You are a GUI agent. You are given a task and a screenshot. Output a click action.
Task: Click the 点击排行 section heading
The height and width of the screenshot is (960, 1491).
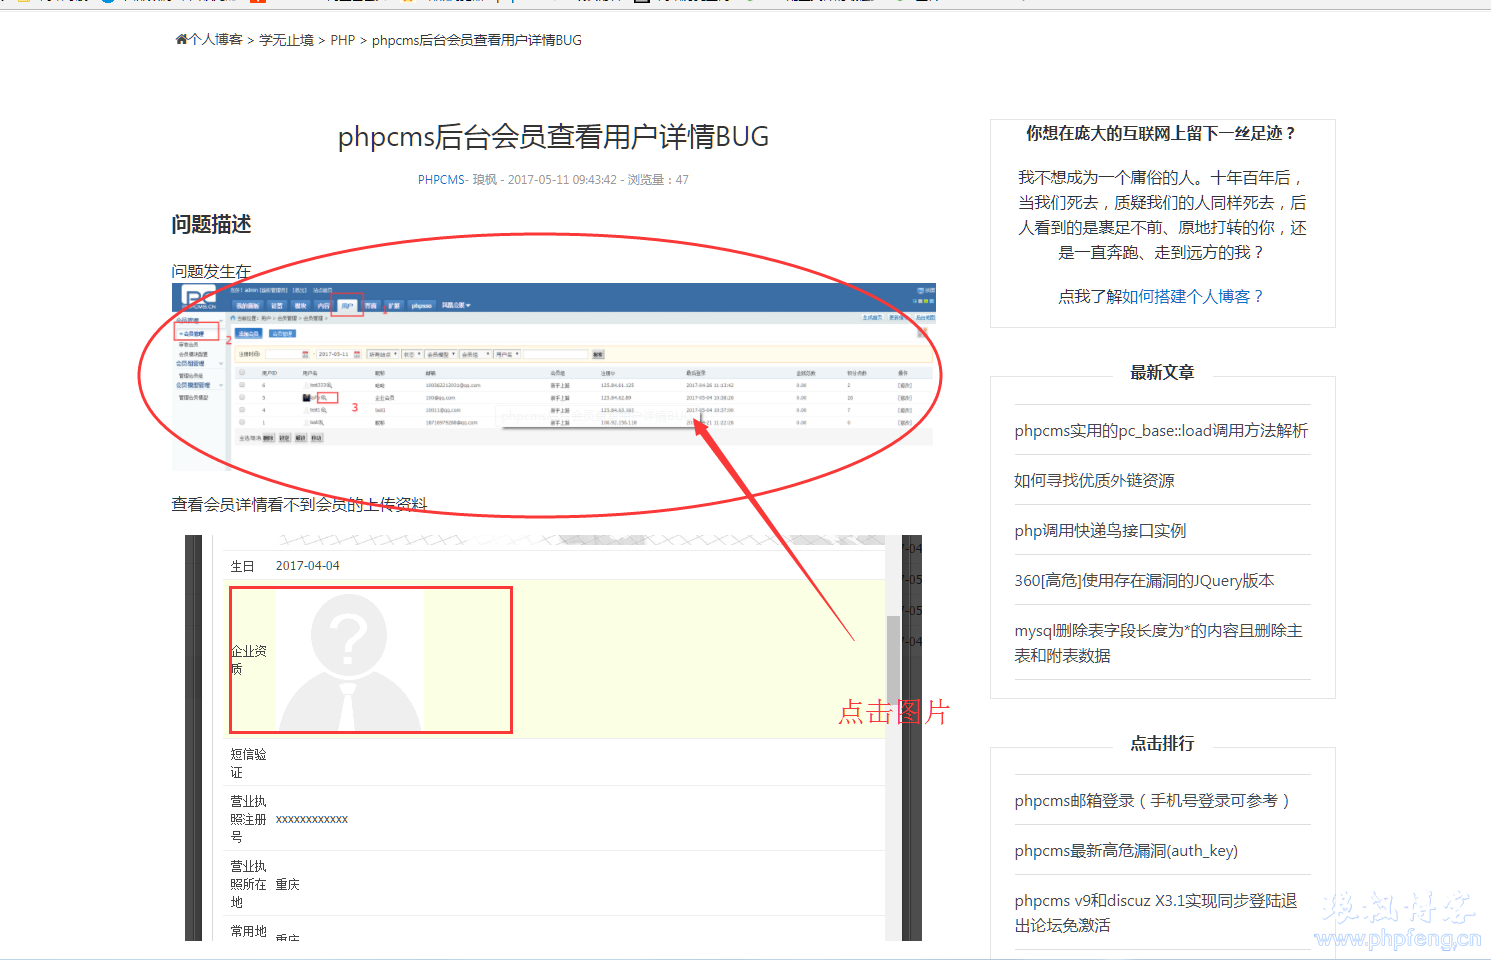click(1162, 743)
